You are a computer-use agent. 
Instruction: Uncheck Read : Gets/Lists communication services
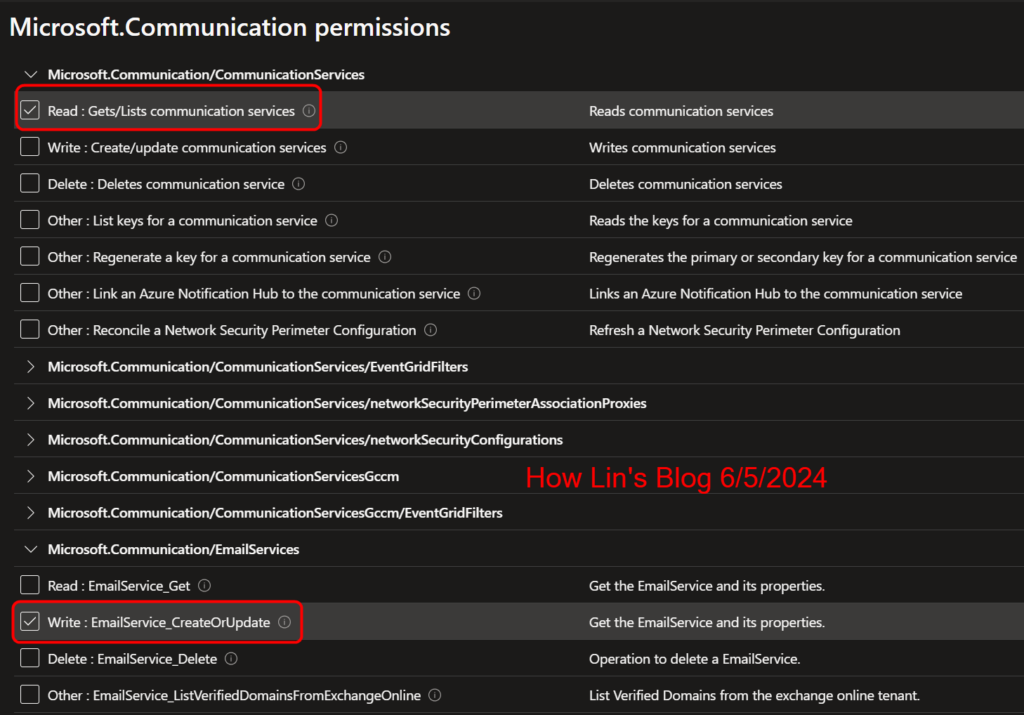point(29,110)
